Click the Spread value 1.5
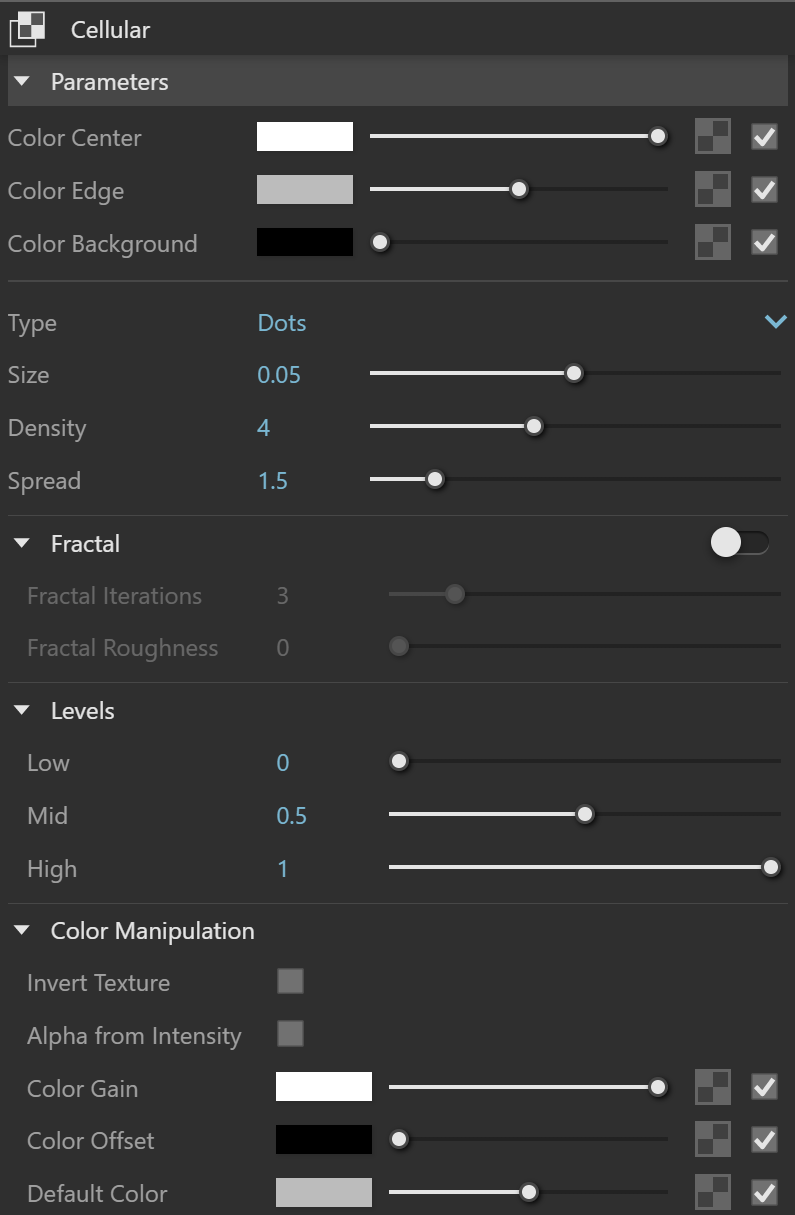Viewport: 795px width, 1215px height. (x=273, y=481)
